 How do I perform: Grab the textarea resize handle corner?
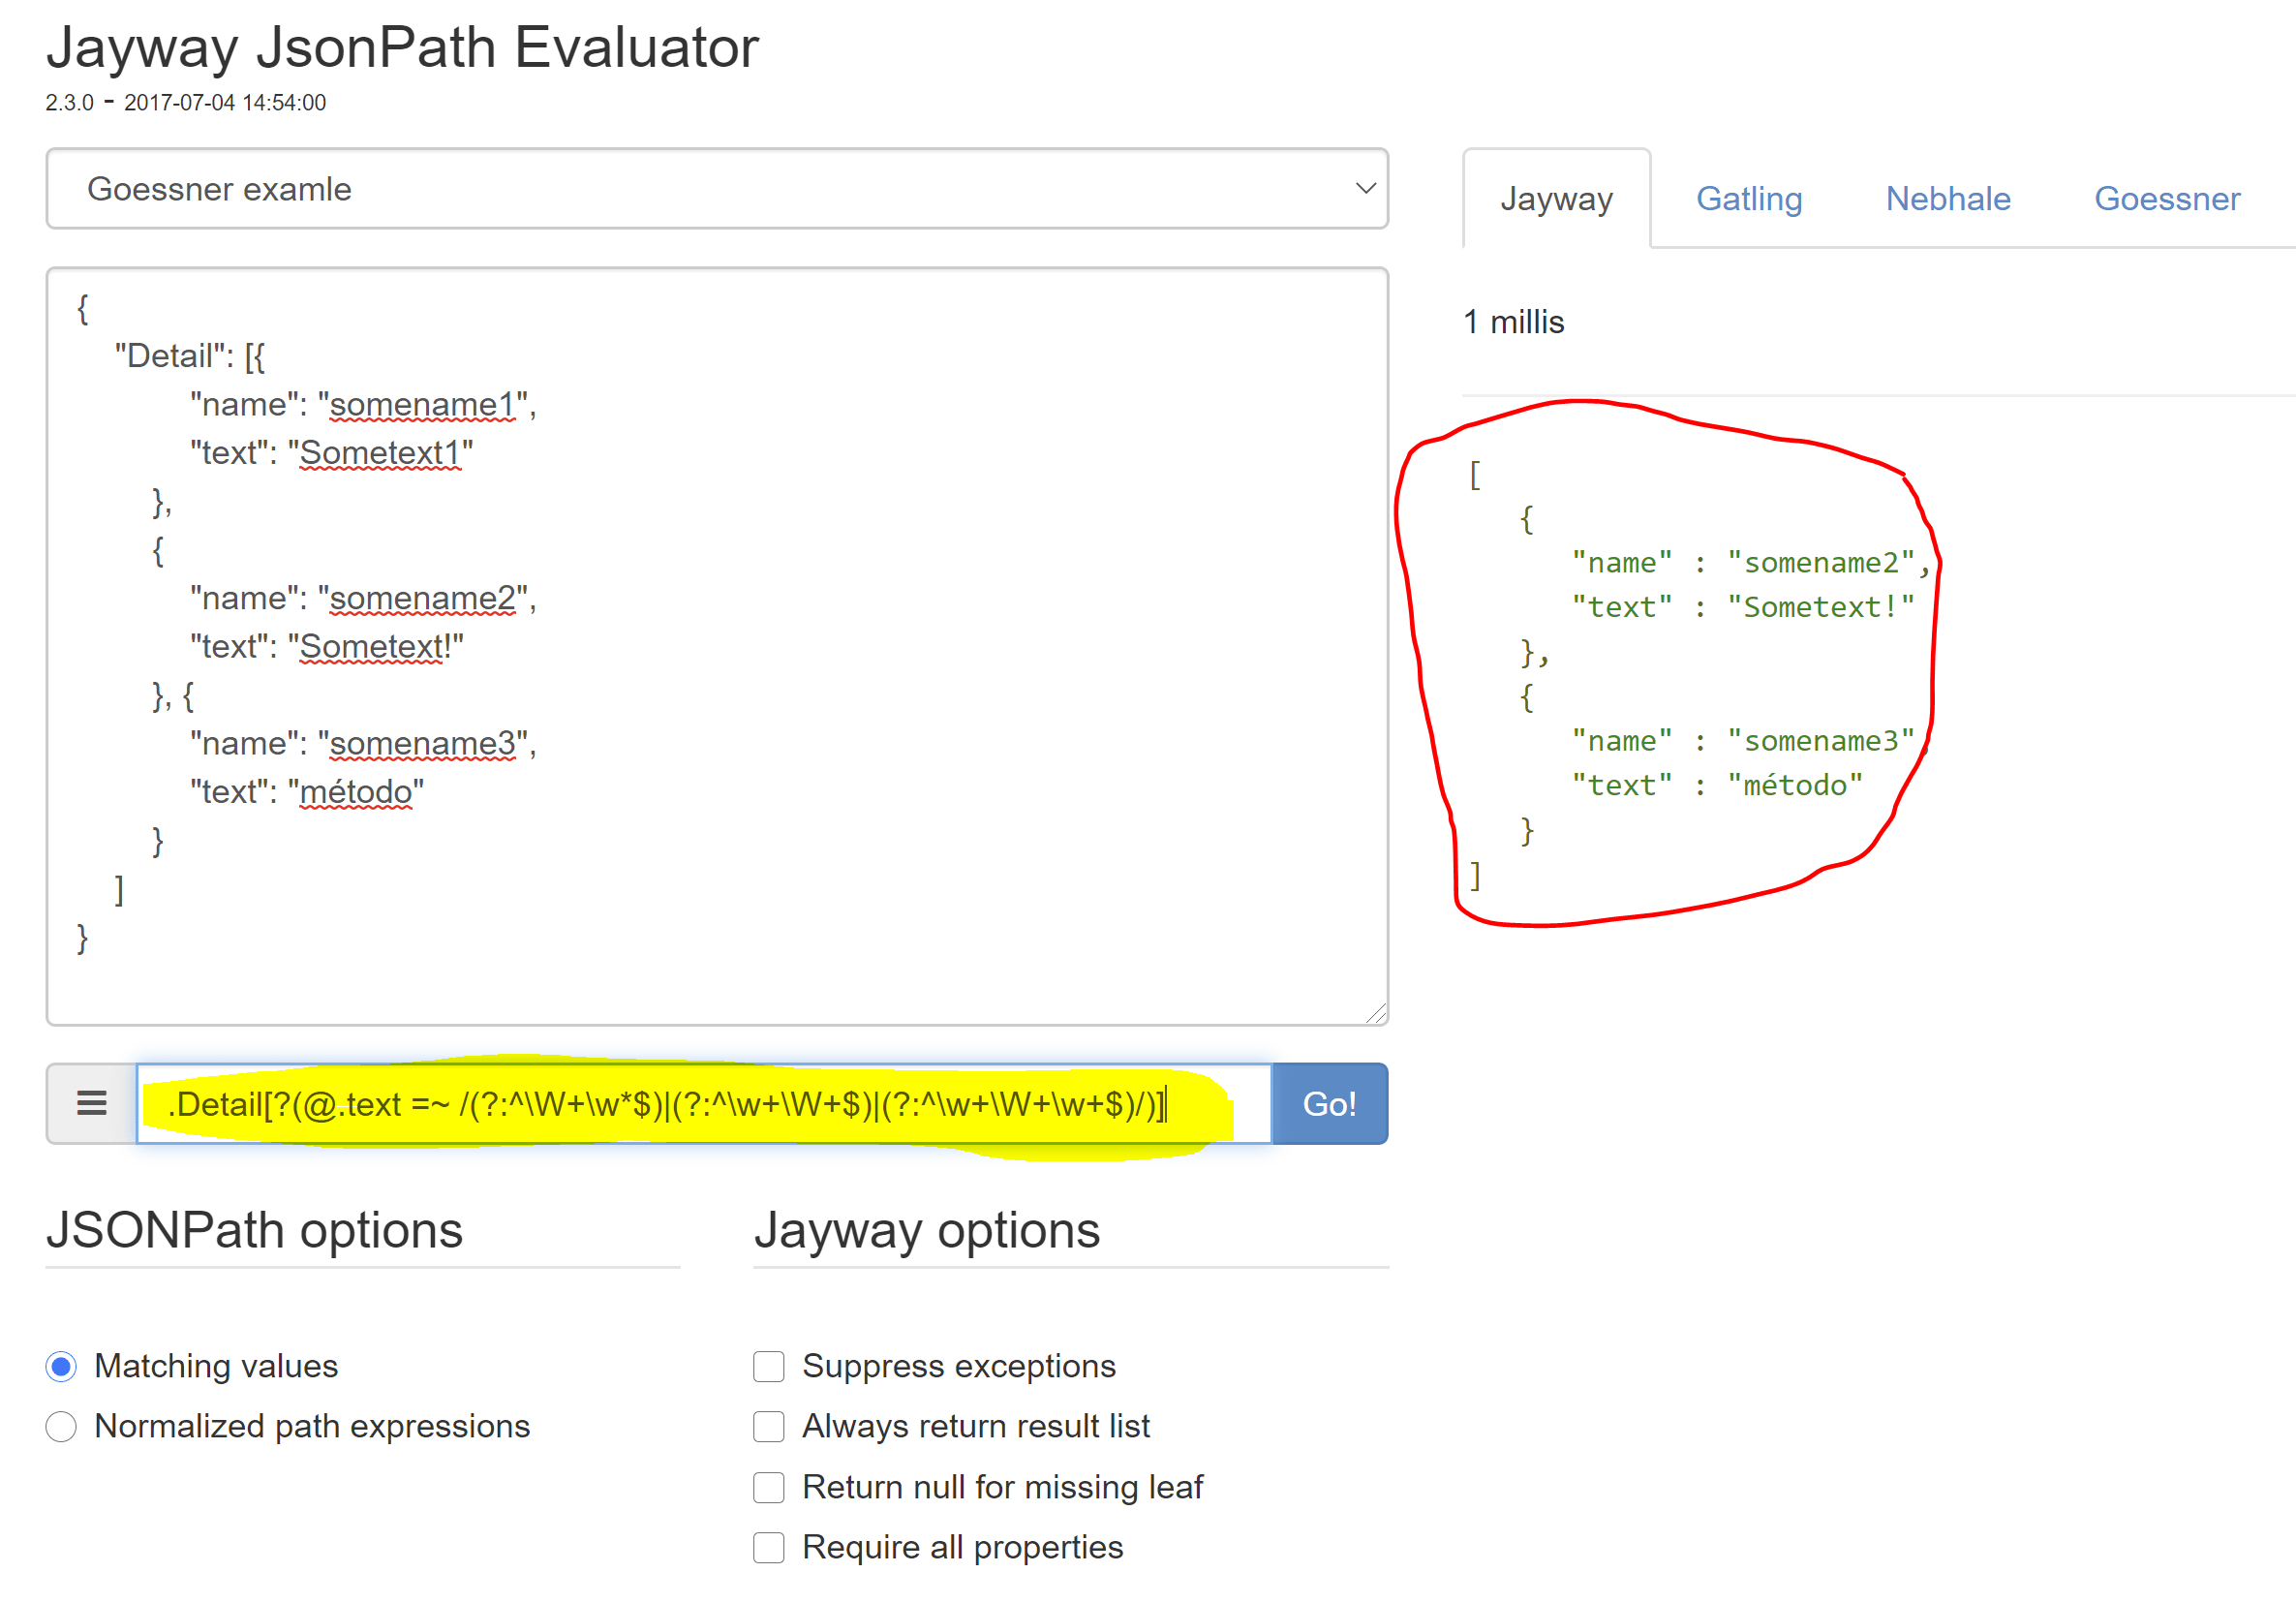click(x=1376, y=1013)
